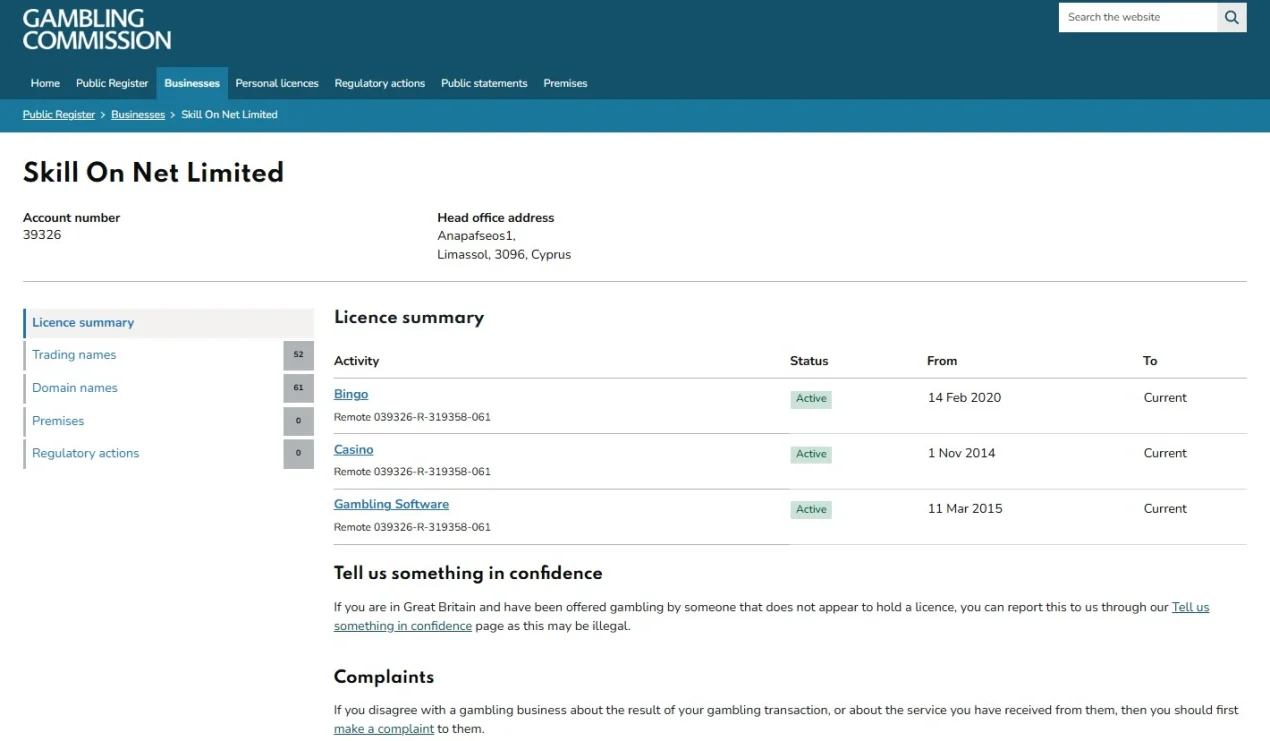Screen dimensions: 1270x741
Task: Click Remote licence number under Gambling Software
Action: click(x=412, y=527)
